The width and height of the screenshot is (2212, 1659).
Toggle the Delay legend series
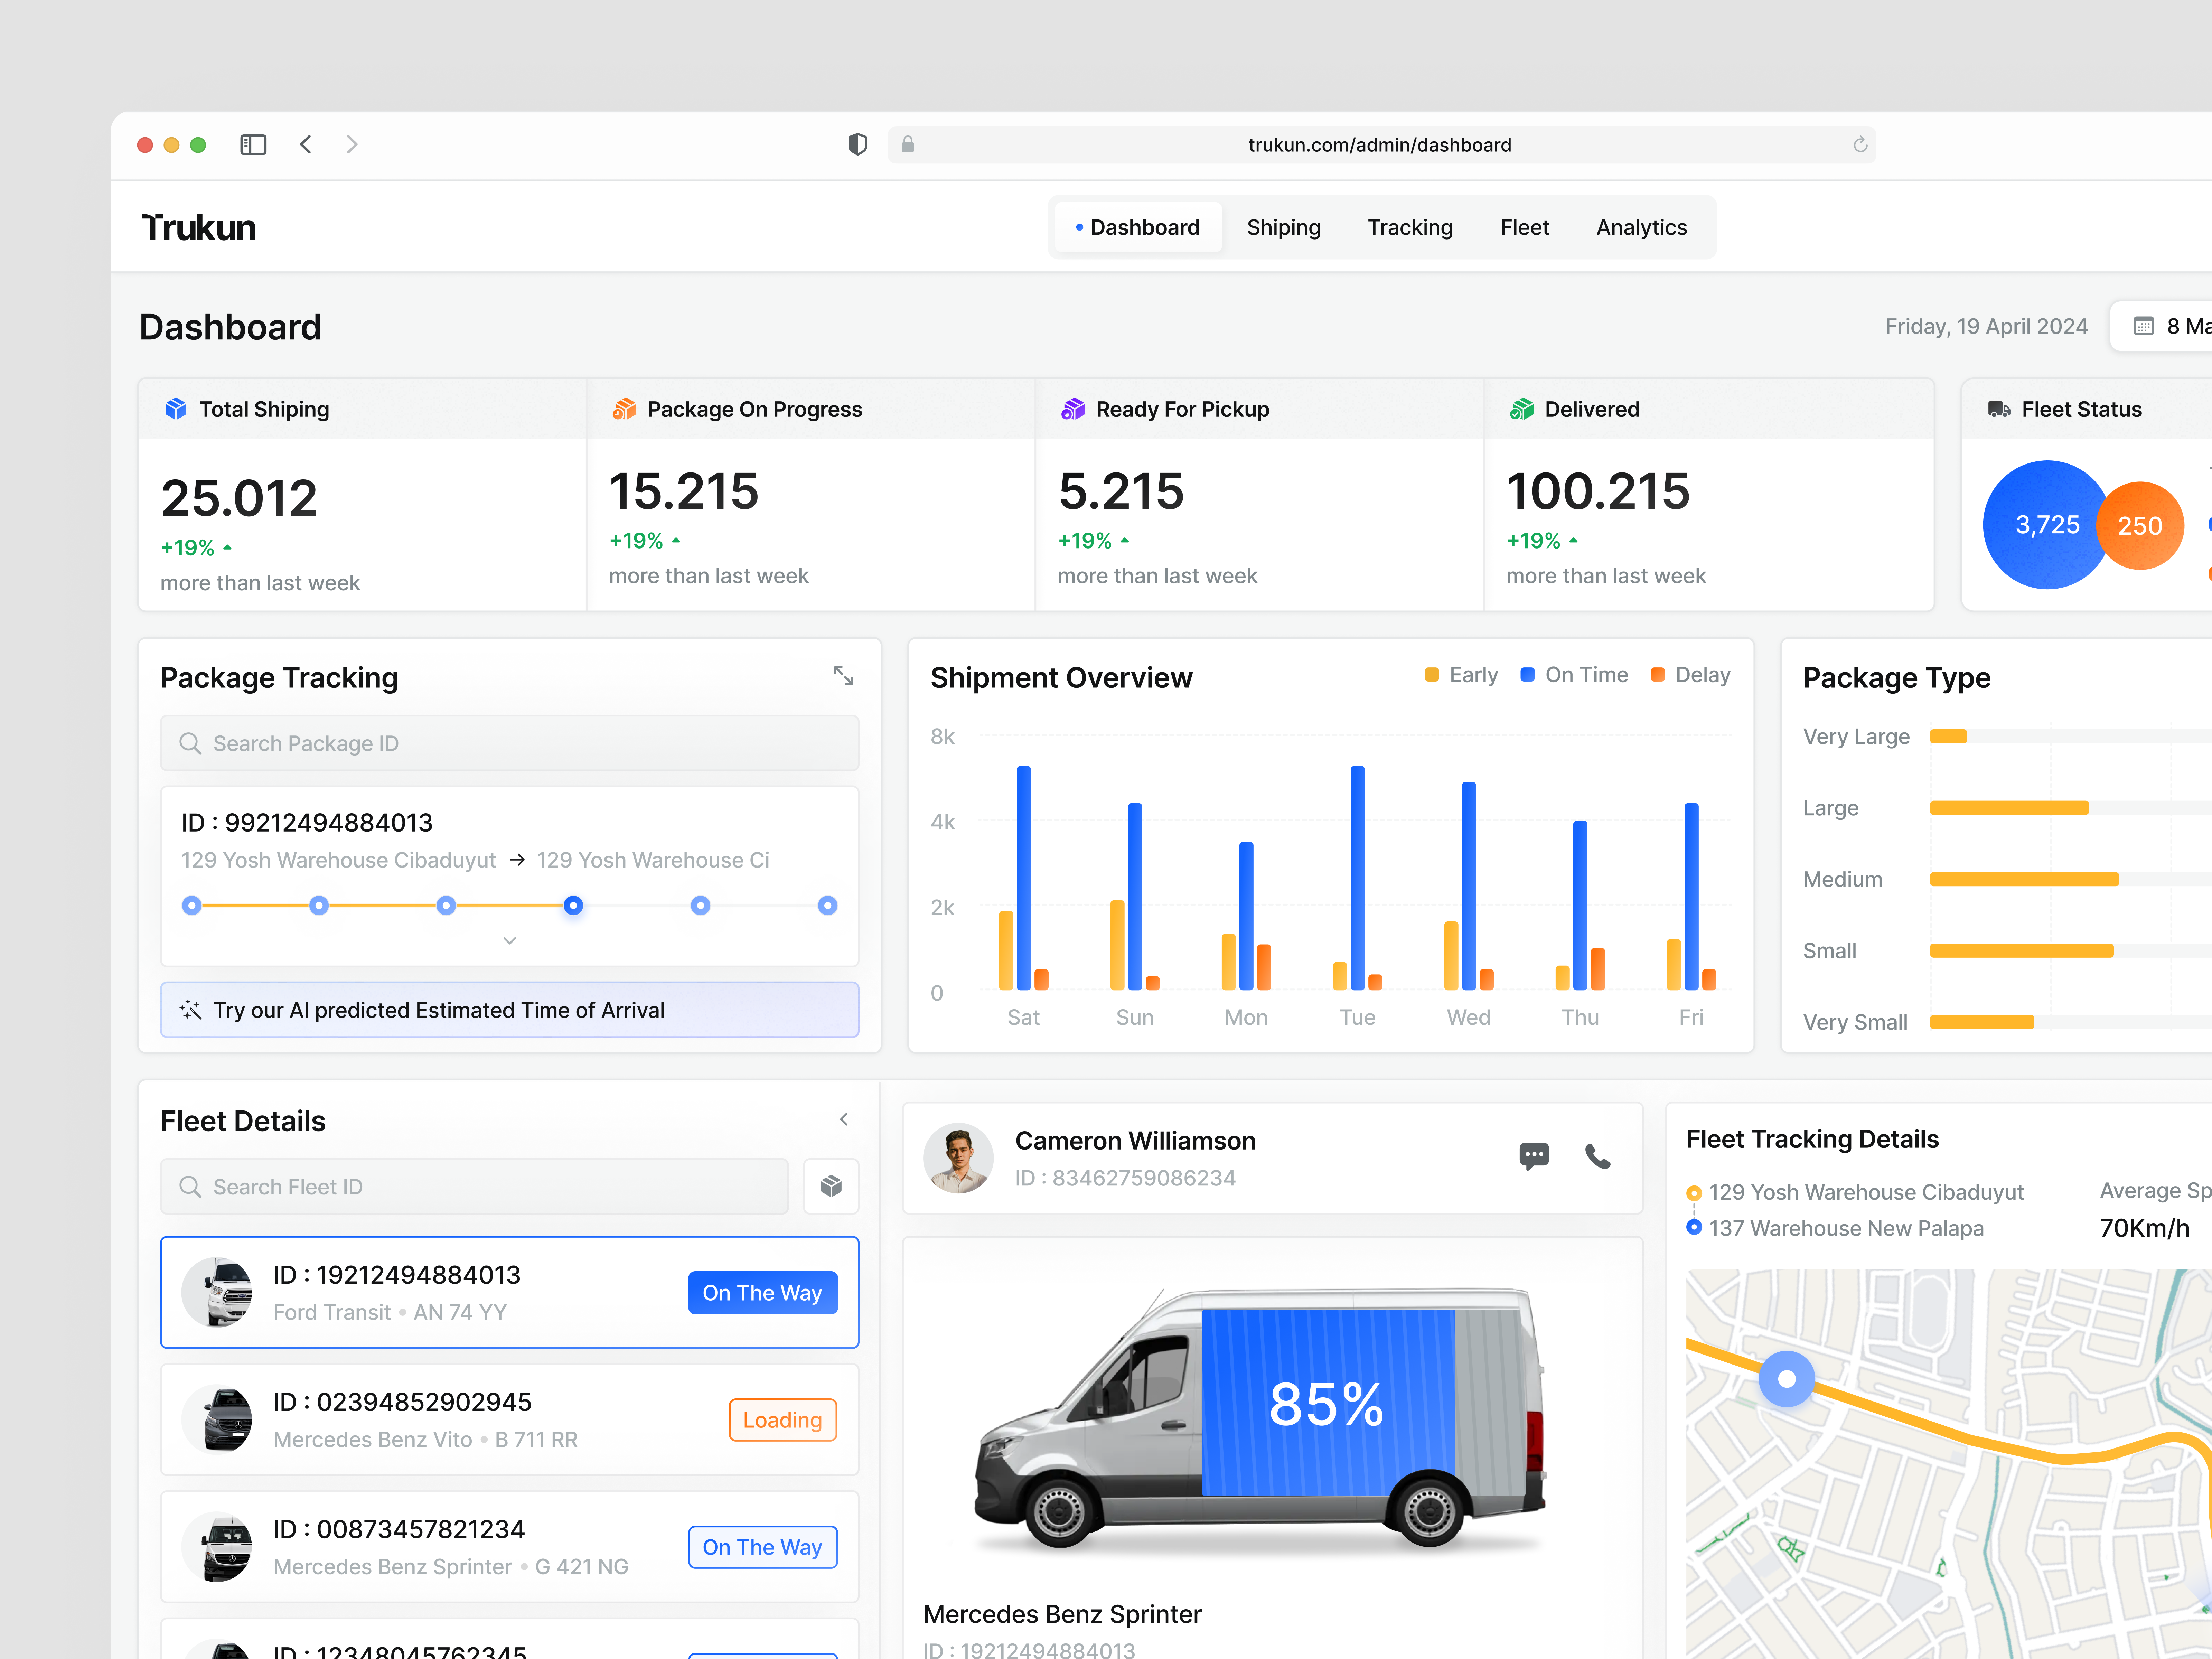(x=1690, y=675)
